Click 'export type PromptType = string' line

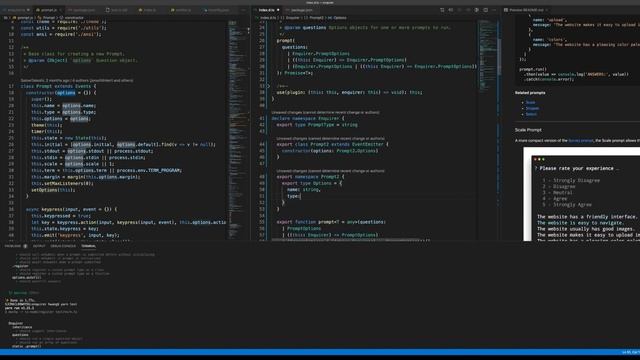click(x=317, y=125)
